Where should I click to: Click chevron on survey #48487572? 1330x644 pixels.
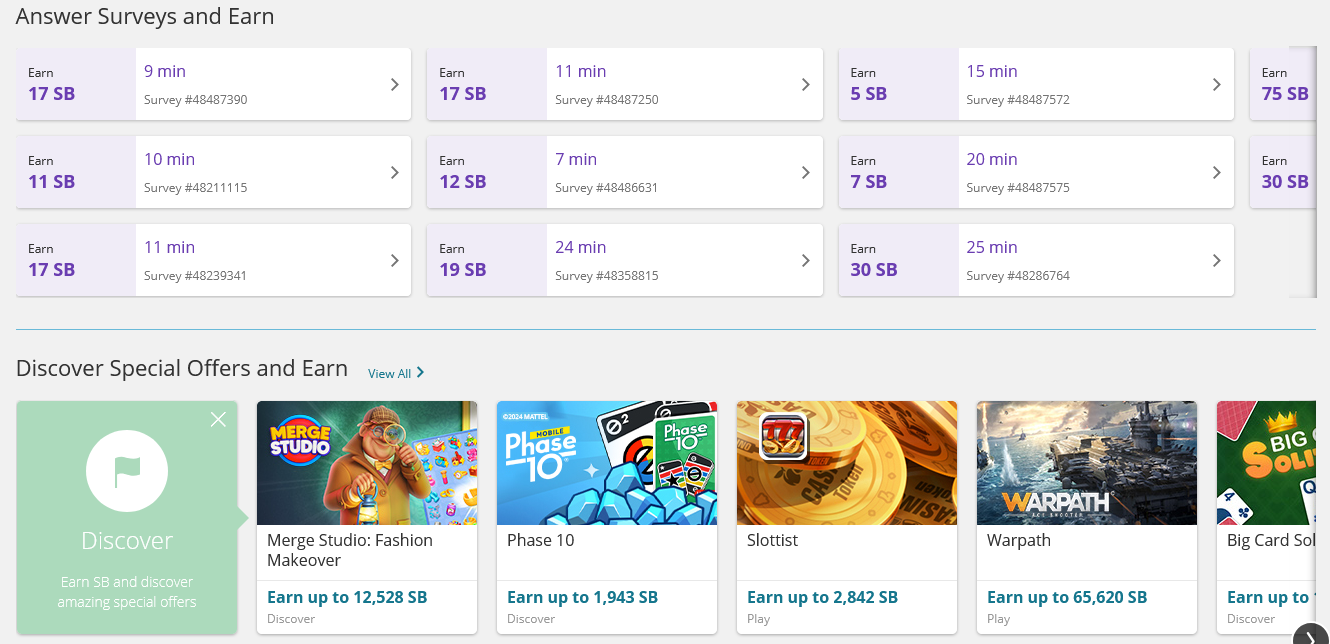(x=1216, y=85)
